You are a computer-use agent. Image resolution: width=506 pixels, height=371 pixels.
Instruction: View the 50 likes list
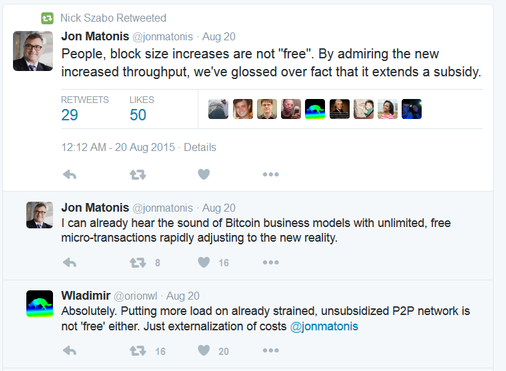(142, 109)
